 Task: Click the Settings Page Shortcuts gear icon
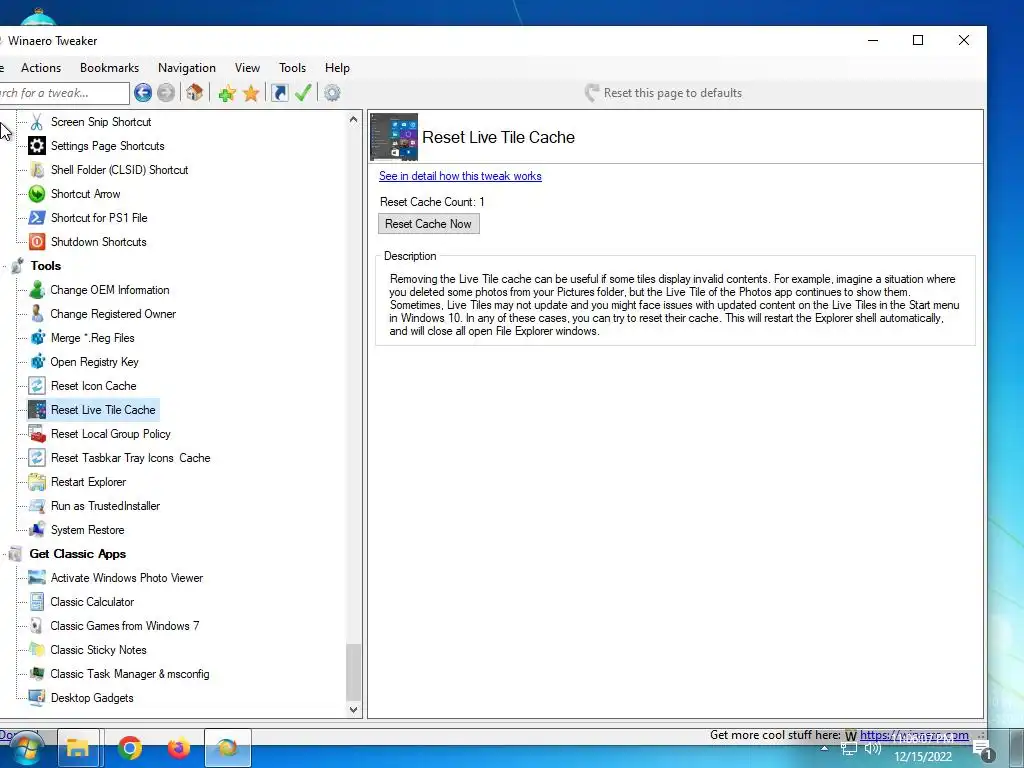(37, 146)
